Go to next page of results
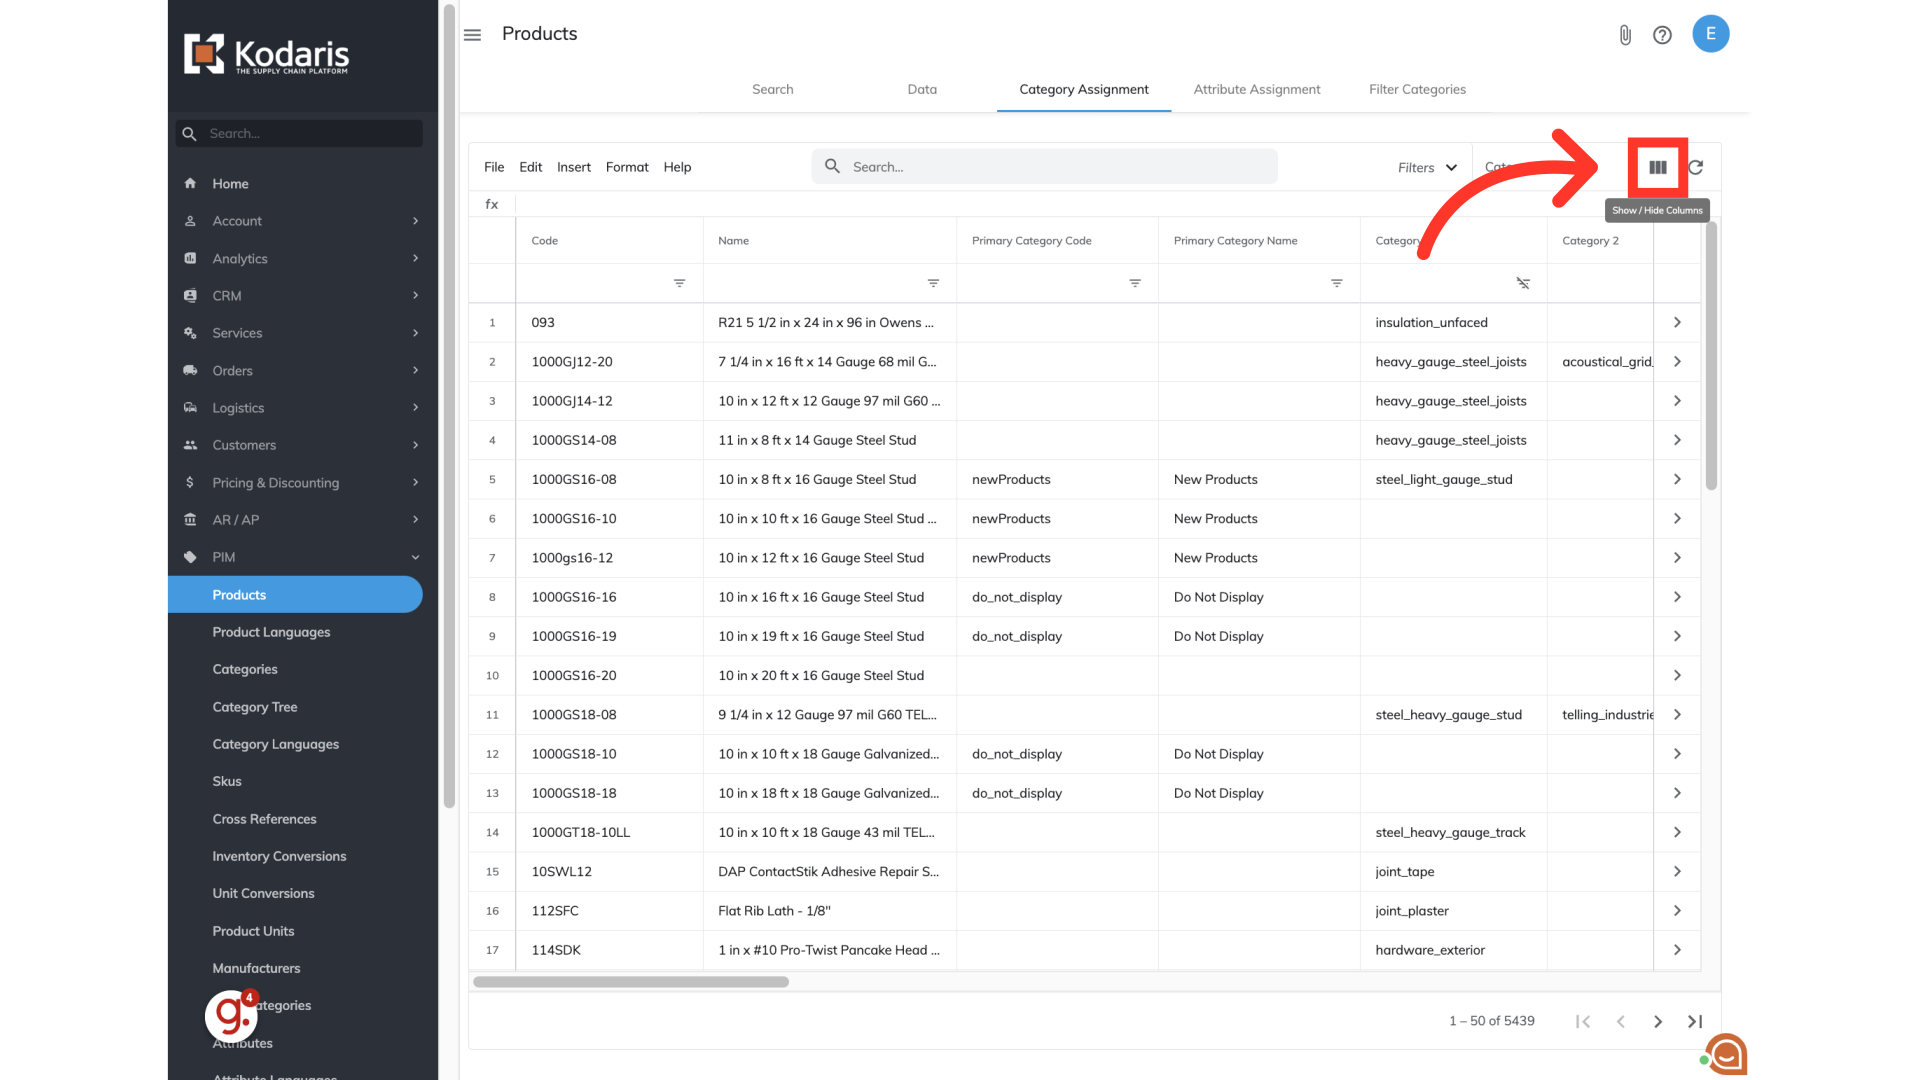1920x1080 pixels. [x=1658, y=1021]
